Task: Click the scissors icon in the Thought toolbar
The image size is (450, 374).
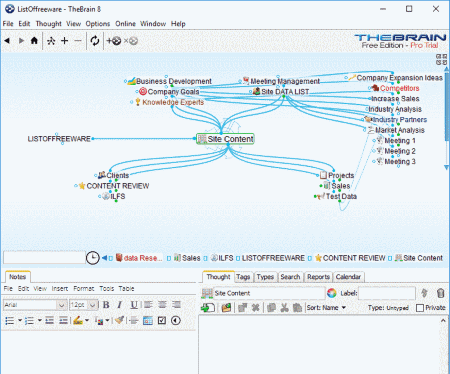Action: click(x=284, y=308)
